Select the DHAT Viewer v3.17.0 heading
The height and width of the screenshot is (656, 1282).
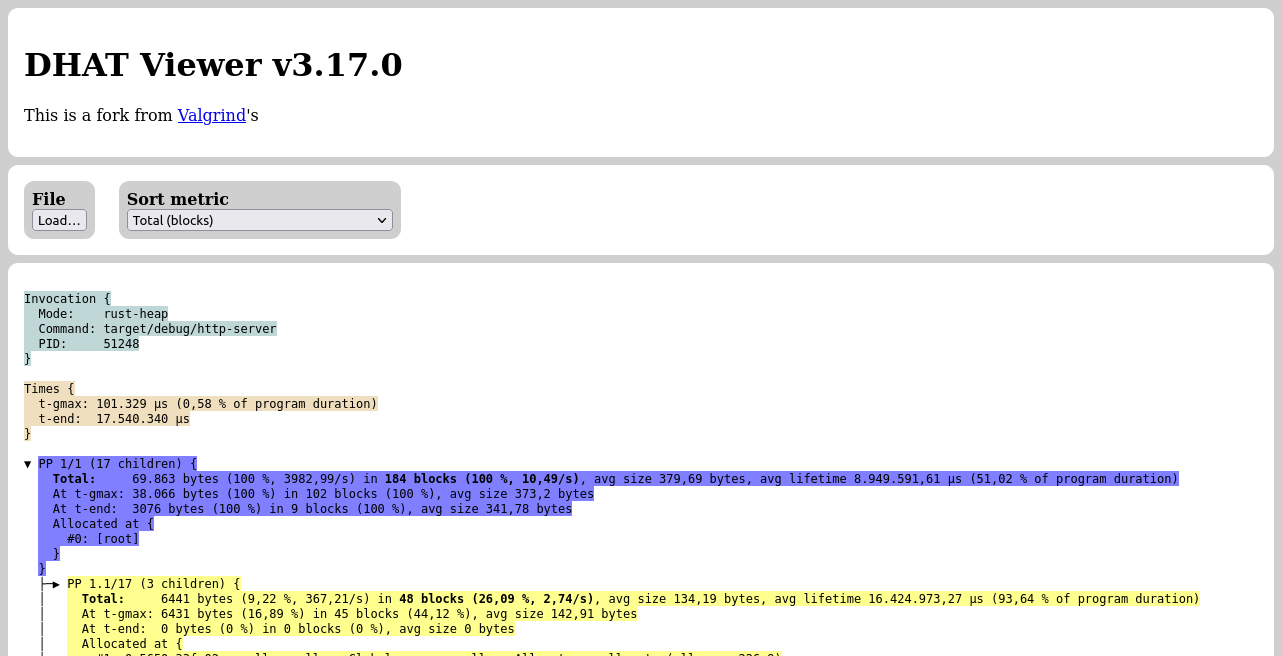tap(213, 64)
